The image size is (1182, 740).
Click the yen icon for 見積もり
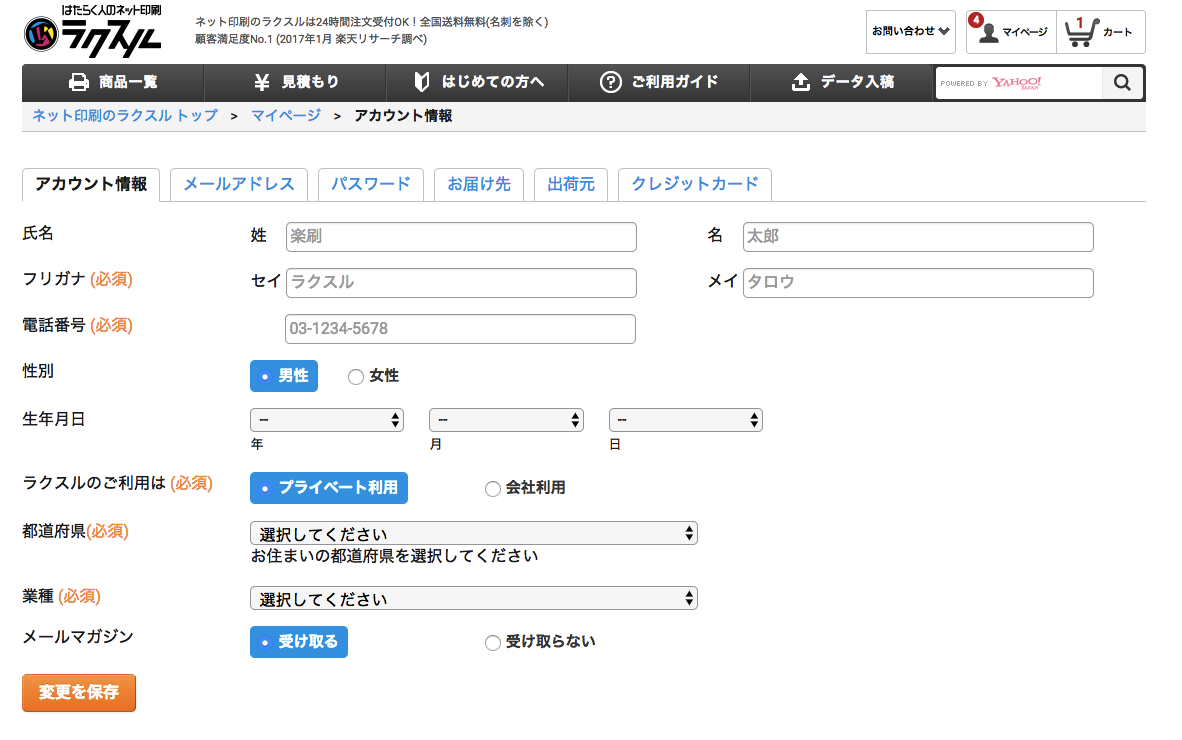click(x=262, y=82)
